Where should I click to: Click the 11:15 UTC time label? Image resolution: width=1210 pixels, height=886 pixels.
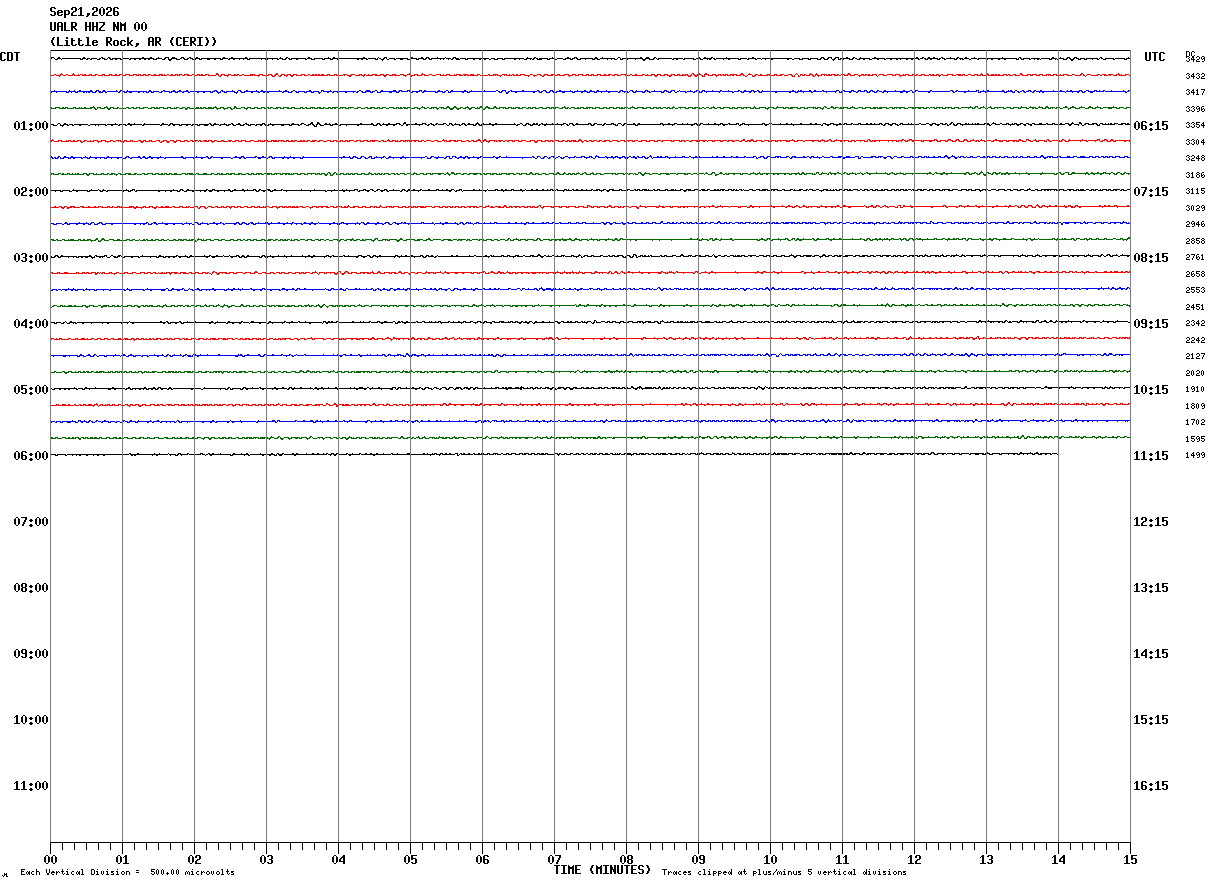1151,456
